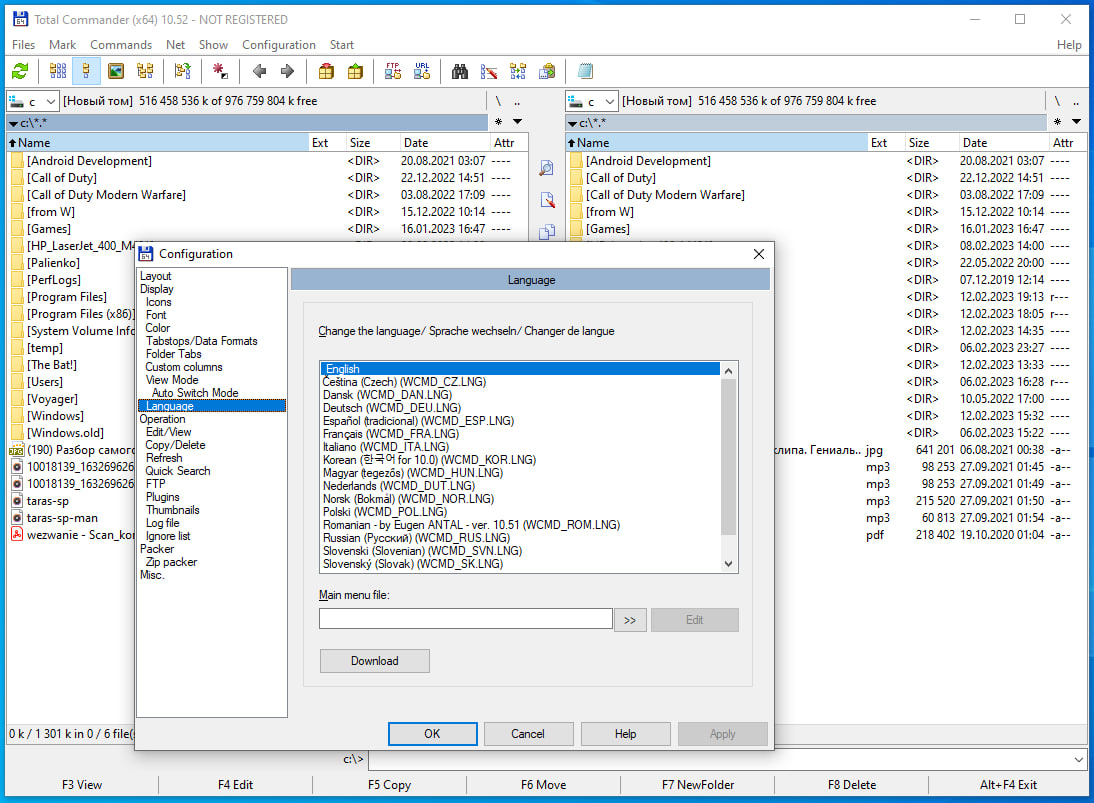This screenshot has width=1094, height=803.
Task: Select Quick Search in configuration tree
Action: (178, 471)
